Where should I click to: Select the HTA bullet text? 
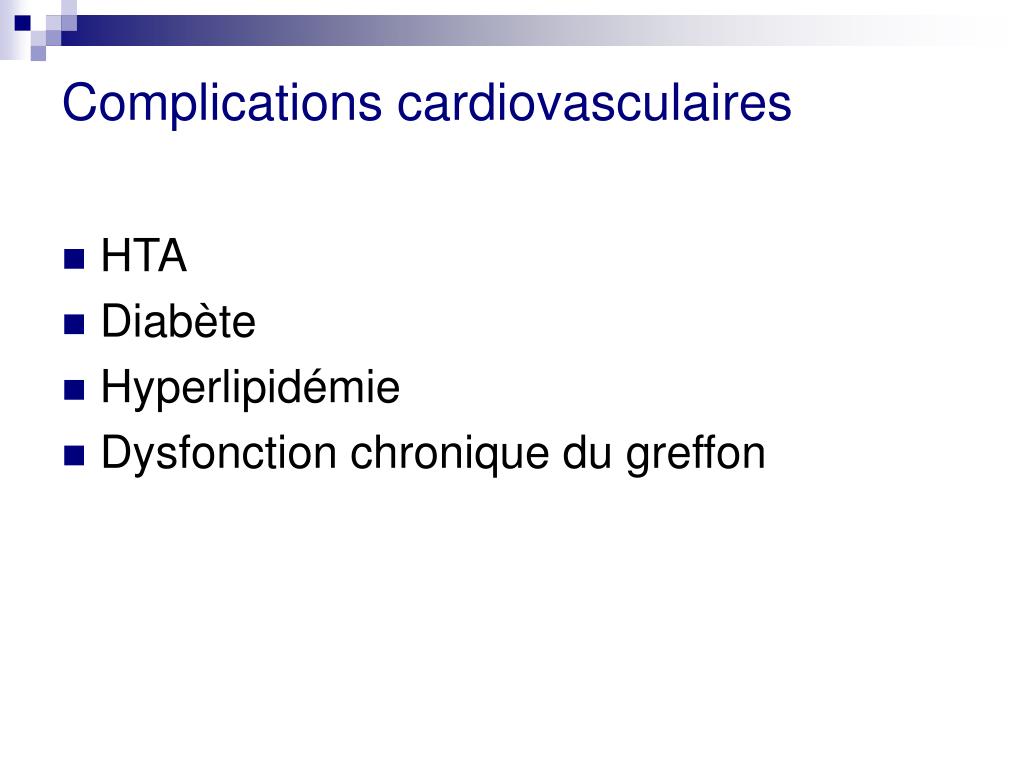[144, 255]
